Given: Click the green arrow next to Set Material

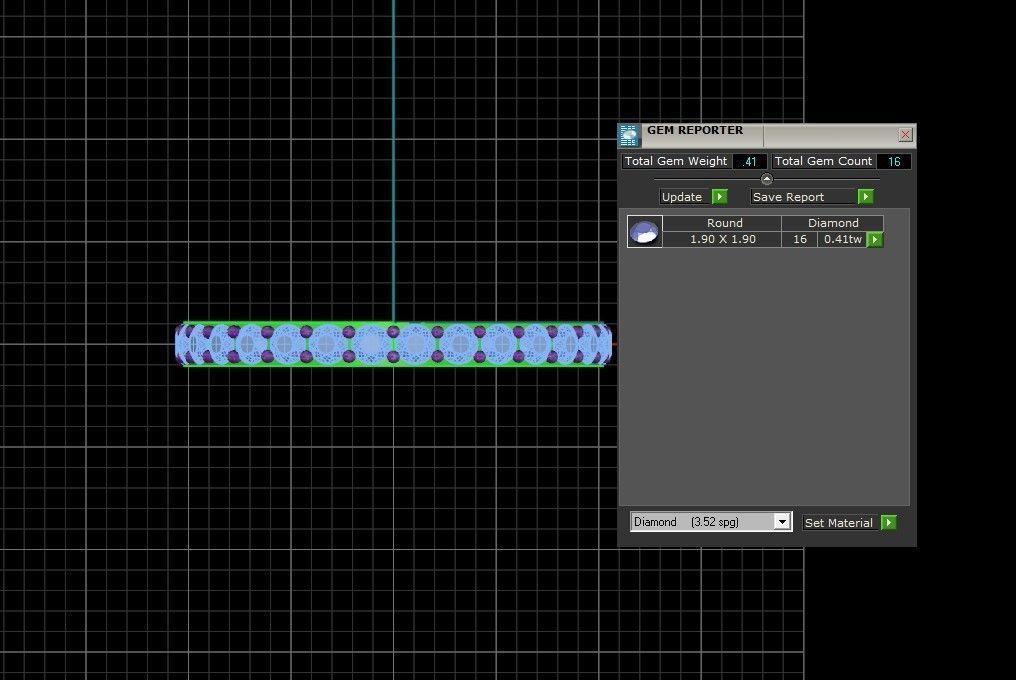Looking at the screenshot, I should pyautogui.click(x=888, y=522).
